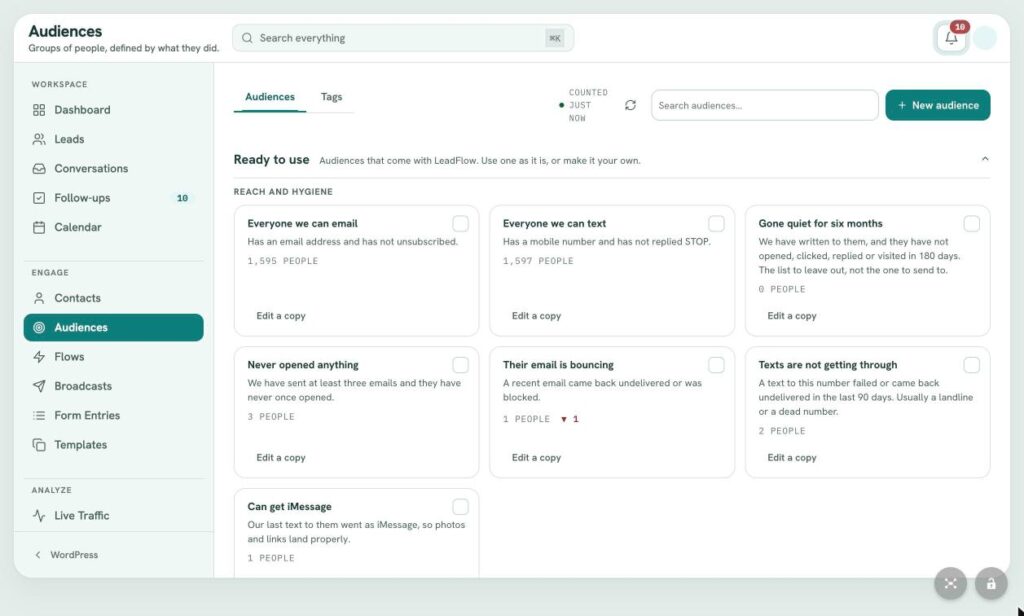Focus the 'Search everything' field

[x=403, y=38]
